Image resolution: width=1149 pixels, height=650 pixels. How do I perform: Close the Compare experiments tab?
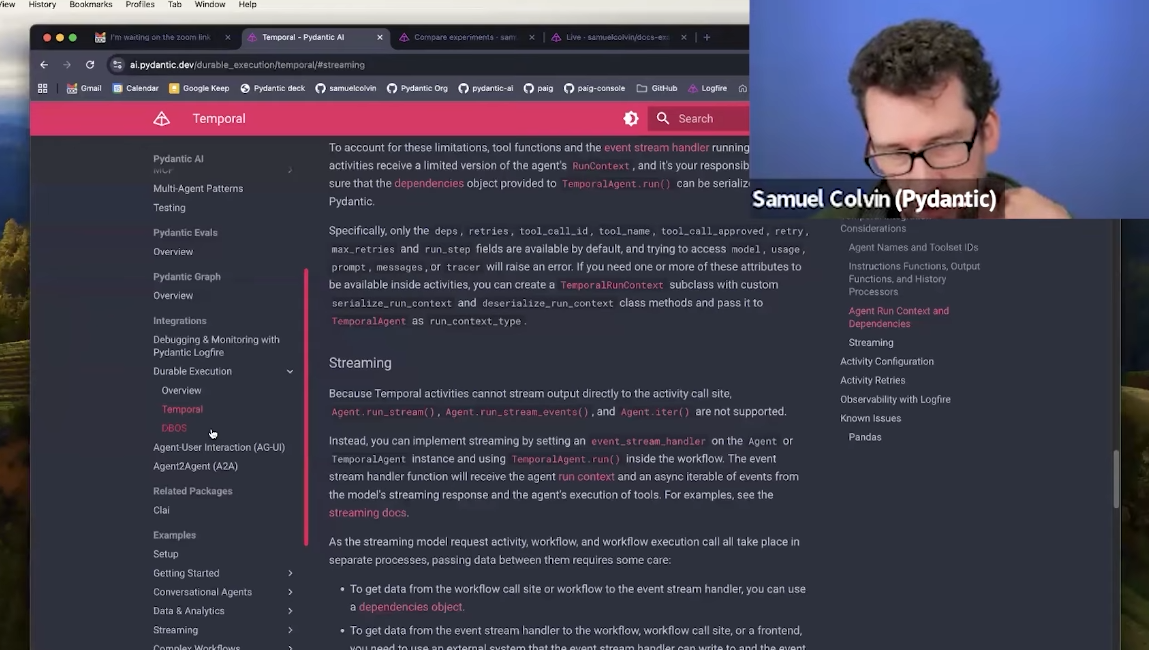click(531, 37)
